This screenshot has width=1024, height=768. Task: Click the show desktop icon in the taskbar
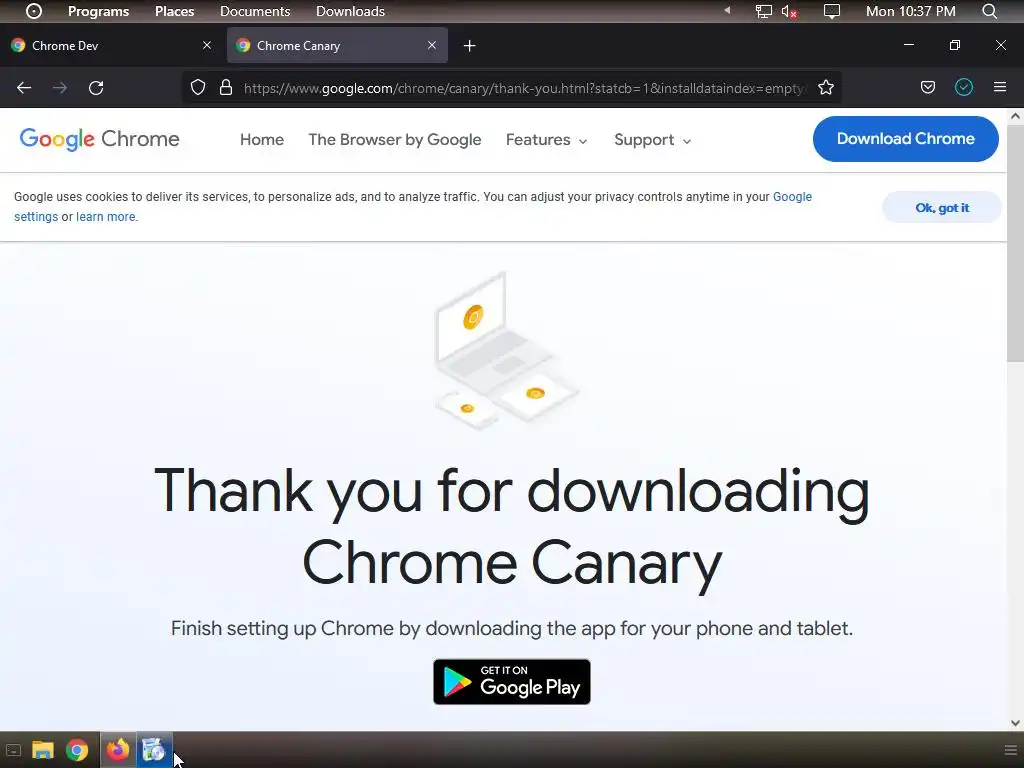(13, 750)
